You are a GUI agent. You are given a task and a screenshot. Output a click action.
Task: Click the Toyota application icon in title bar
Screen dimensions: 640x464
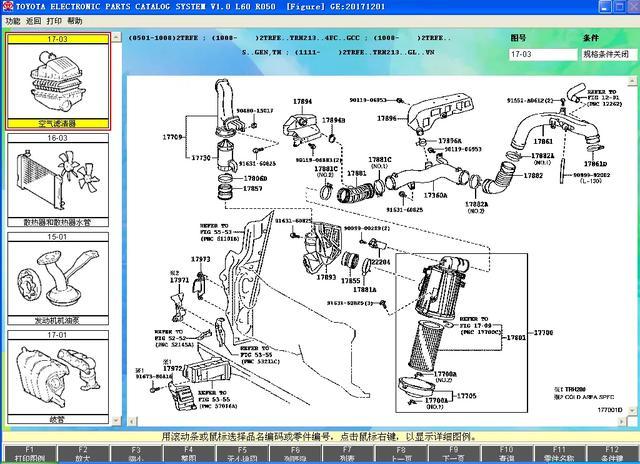coord(8,6)
